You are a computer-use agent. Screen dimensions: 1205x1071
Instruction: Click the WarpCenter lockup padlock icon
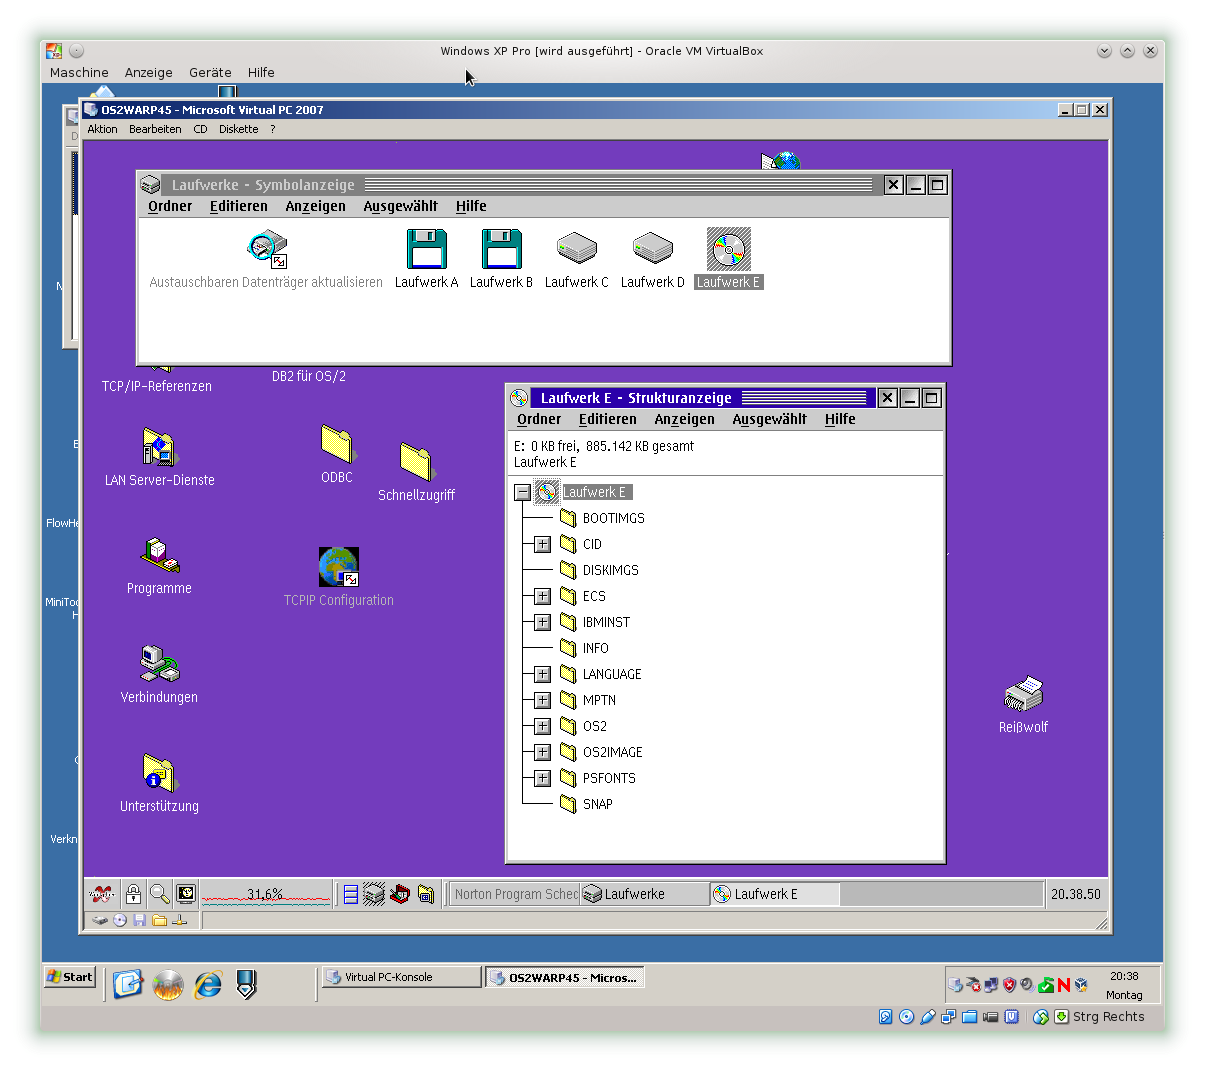coord(133,894)
